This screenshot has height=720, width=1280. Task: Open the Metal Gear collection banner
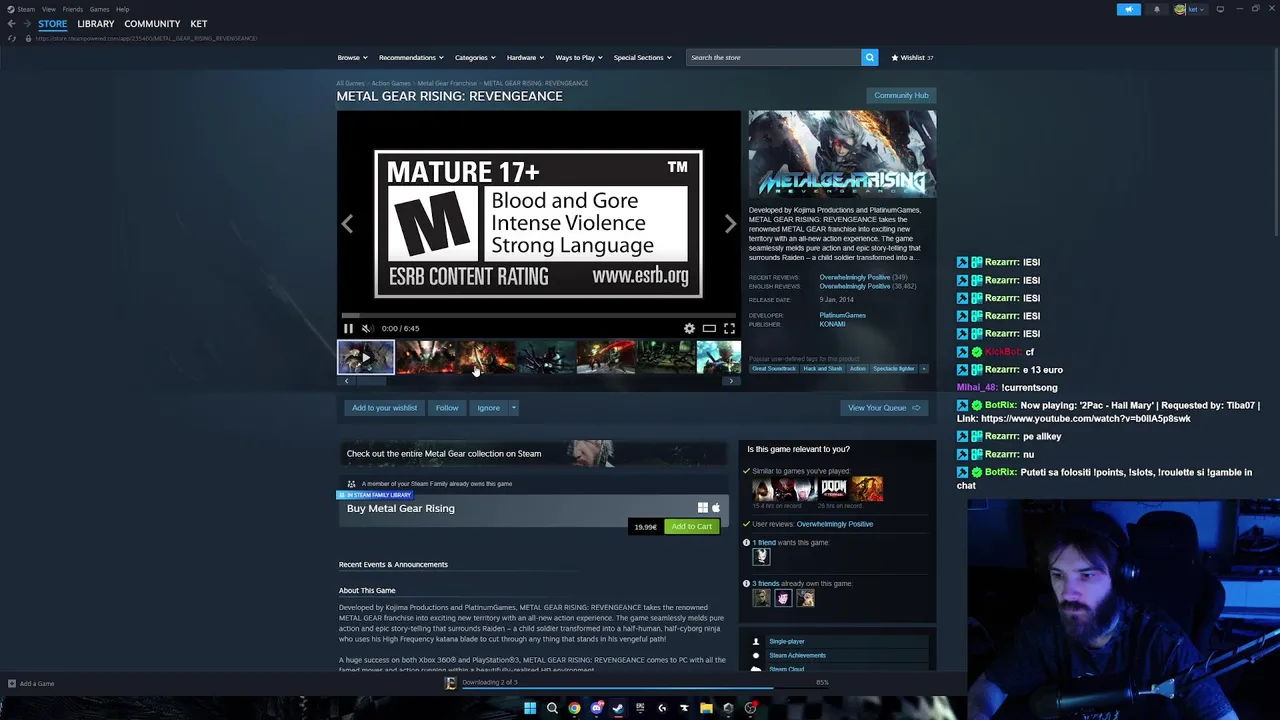(535, 453)
